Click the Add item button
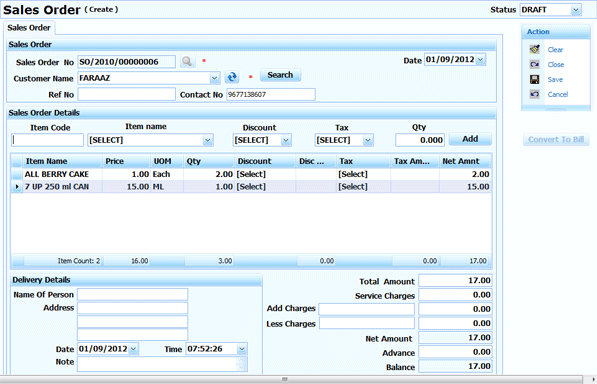Screen dimensions: 597x384 click(x=470, y=139)
